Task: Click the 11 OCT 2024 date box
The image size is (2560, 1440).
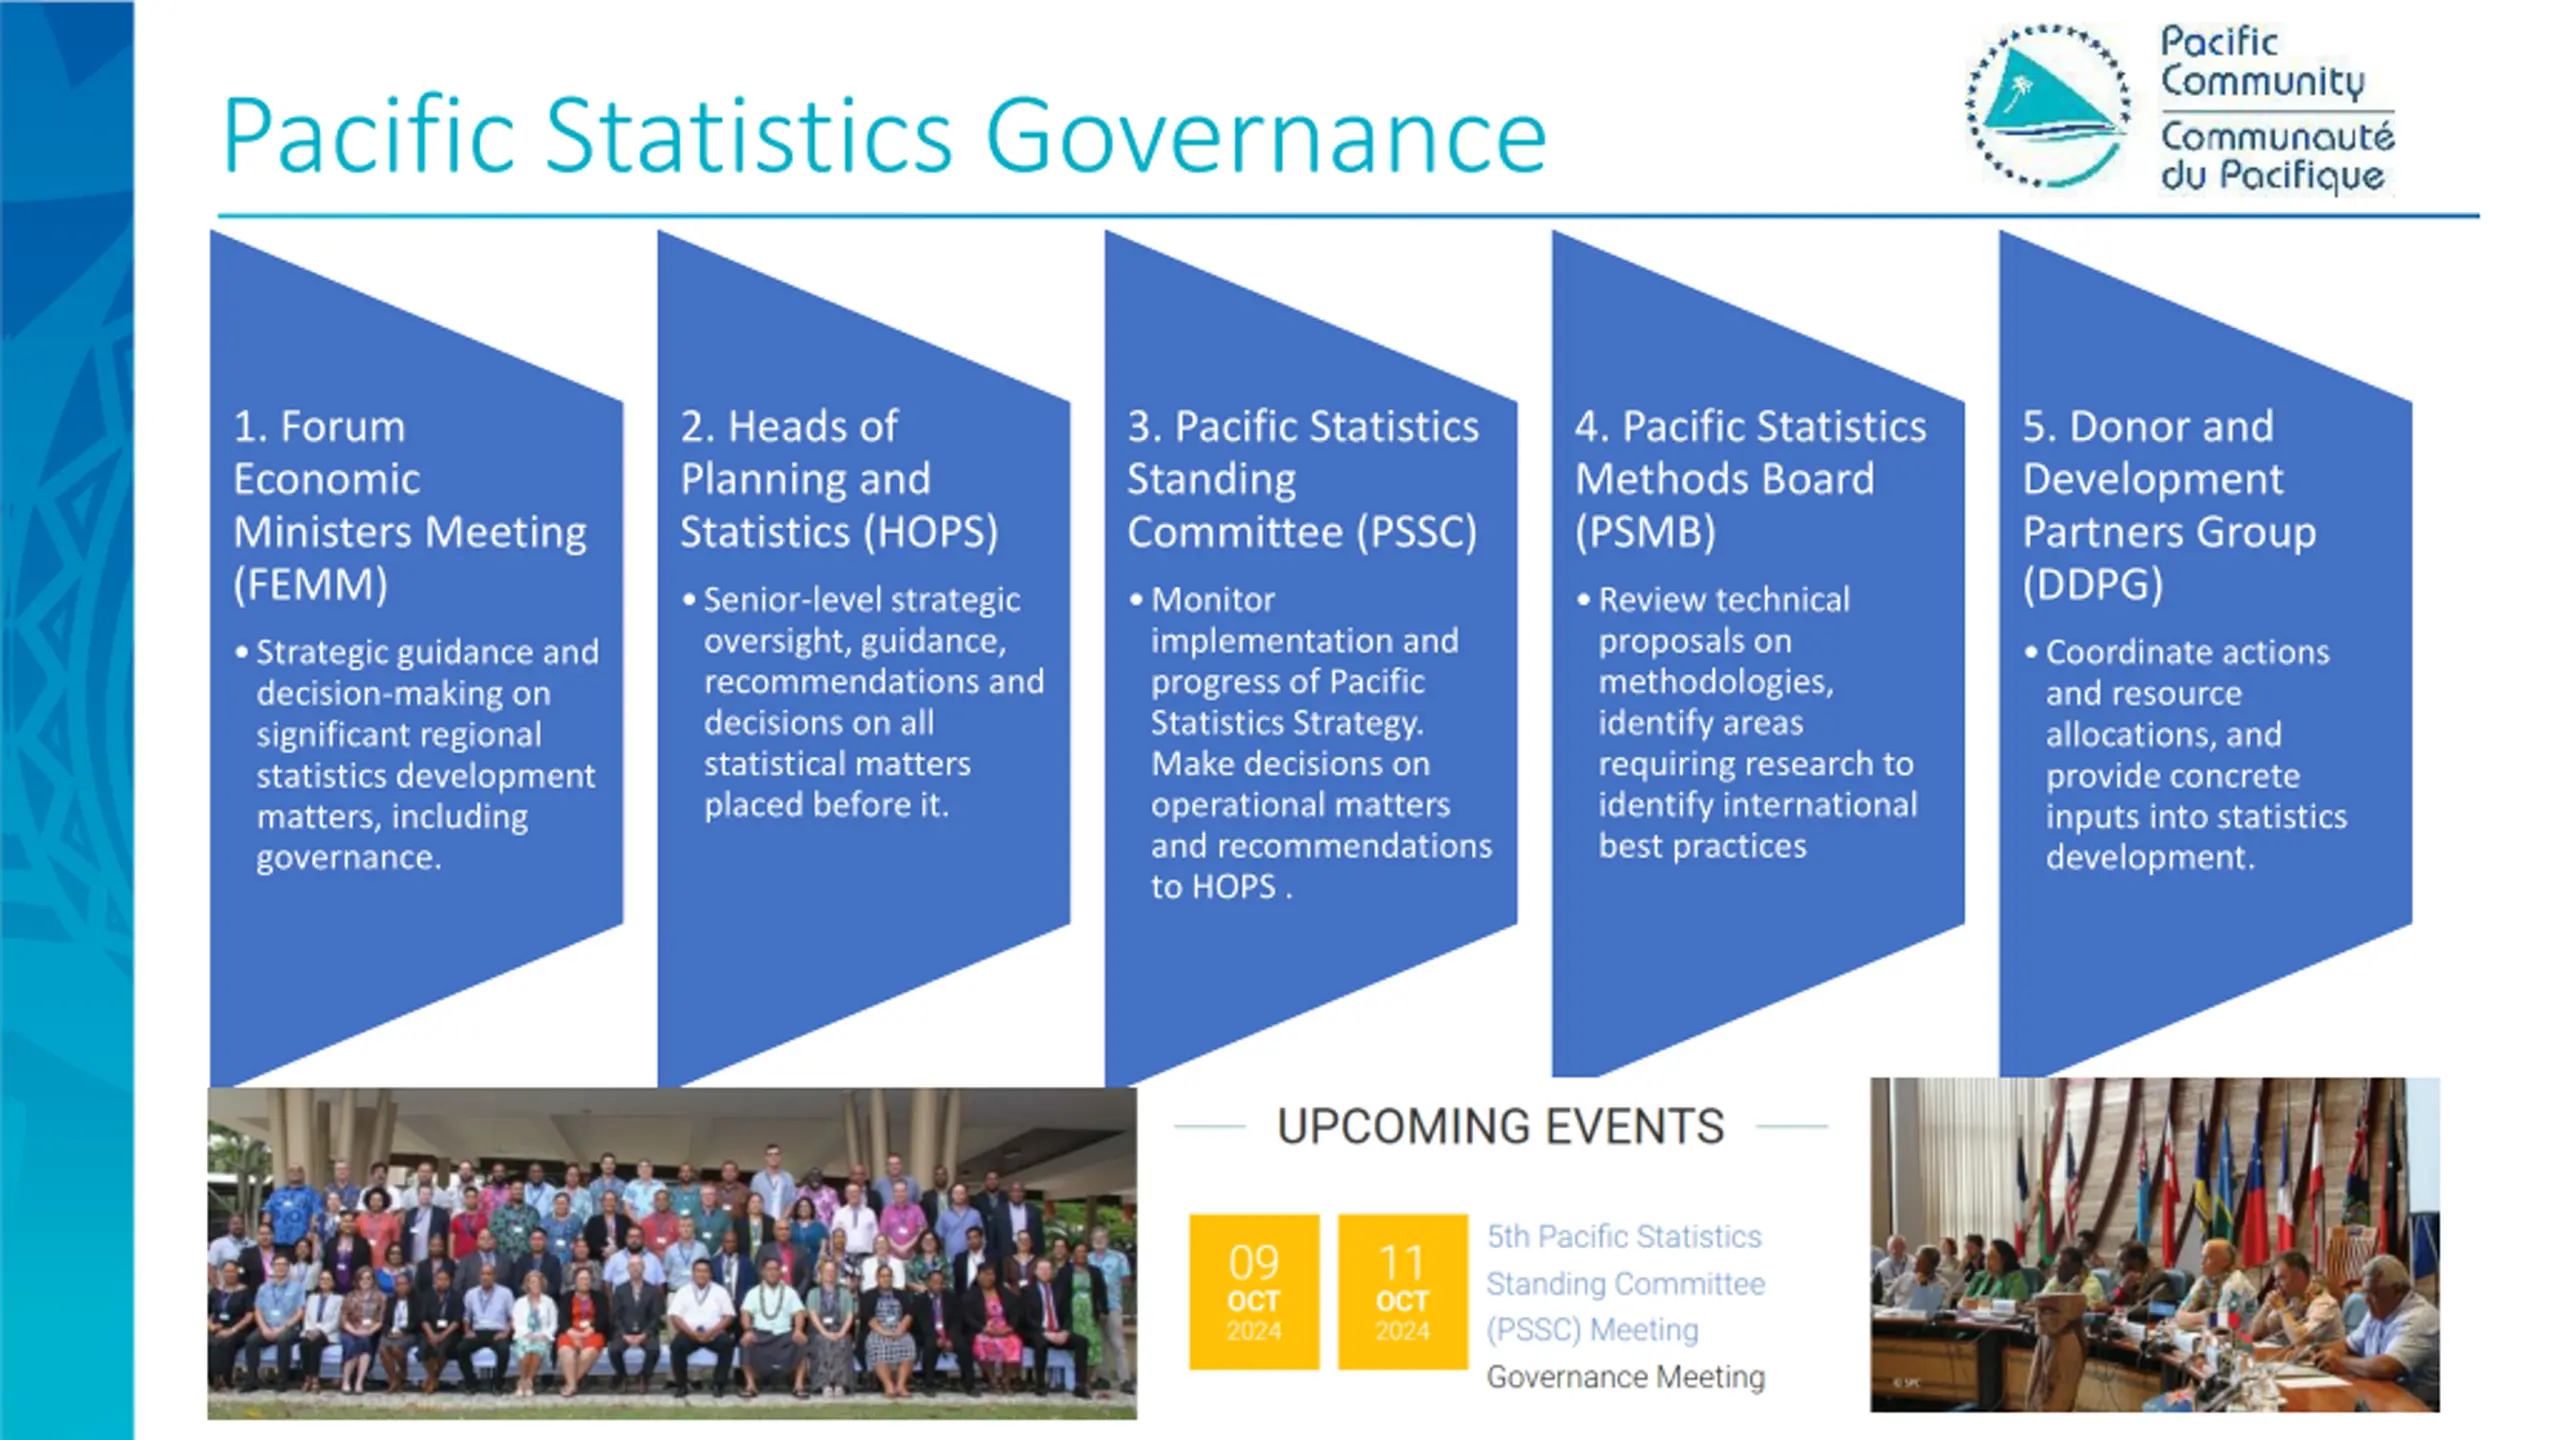Action: point(1402,1291)
